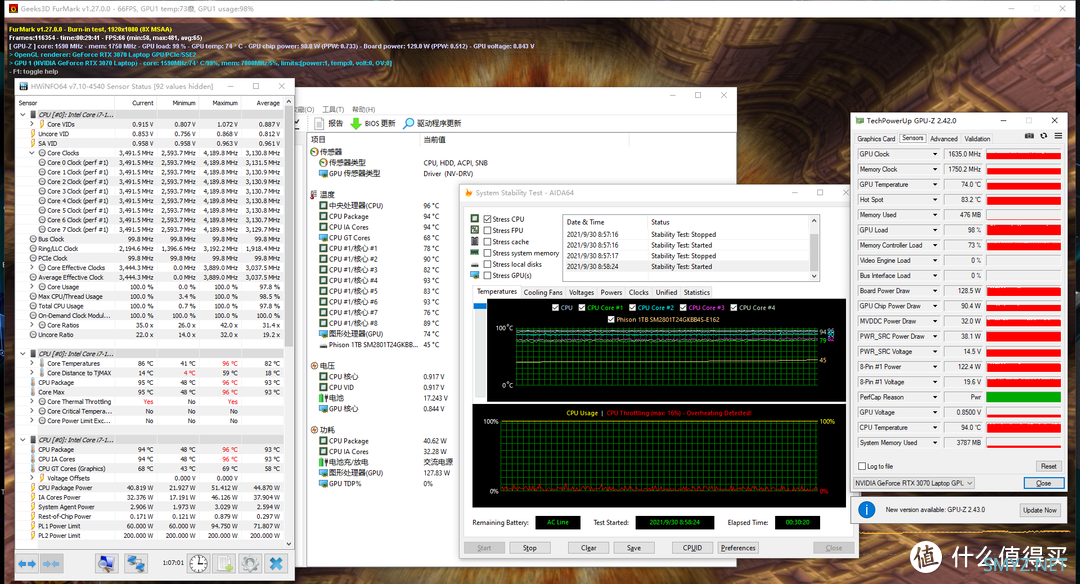This screenshot has height=584, width=1080.
Task: Open Preferences in stability test
Action: 738,548
